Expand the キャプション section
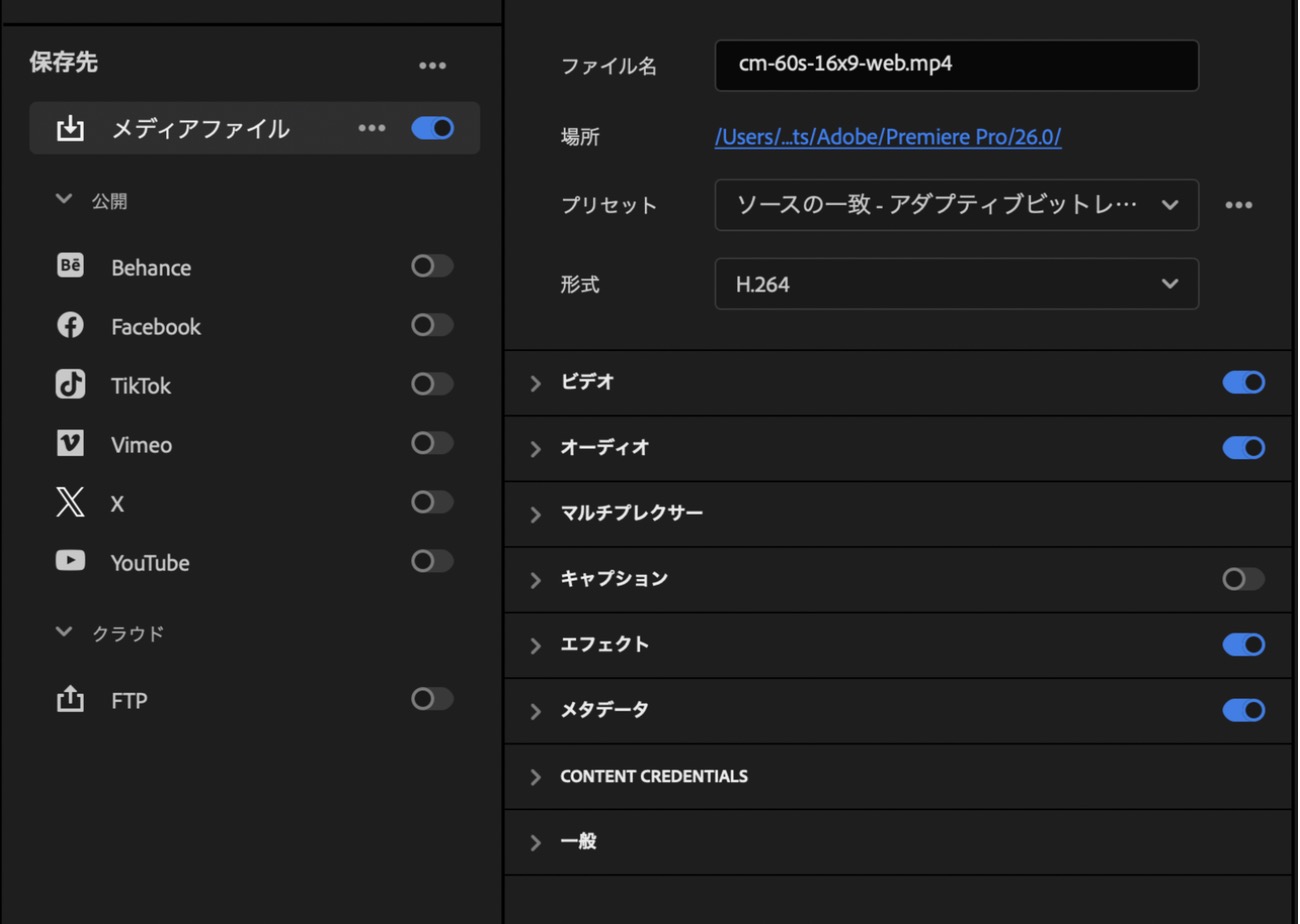Image resolution: width=1300 pixels, height=924 pixels. (536, 580)
